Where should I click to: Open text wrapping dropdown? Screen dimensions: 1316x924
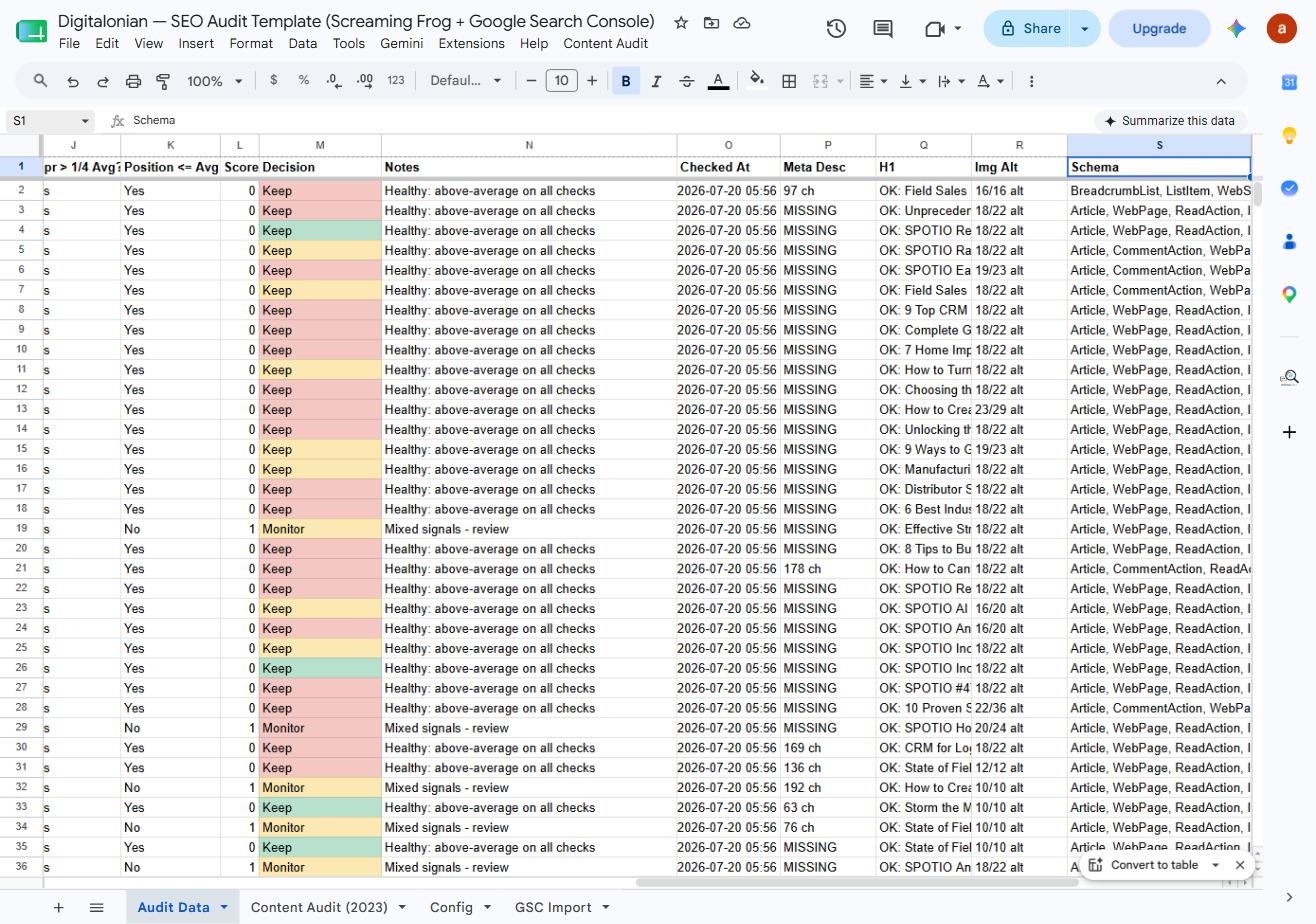951,81
